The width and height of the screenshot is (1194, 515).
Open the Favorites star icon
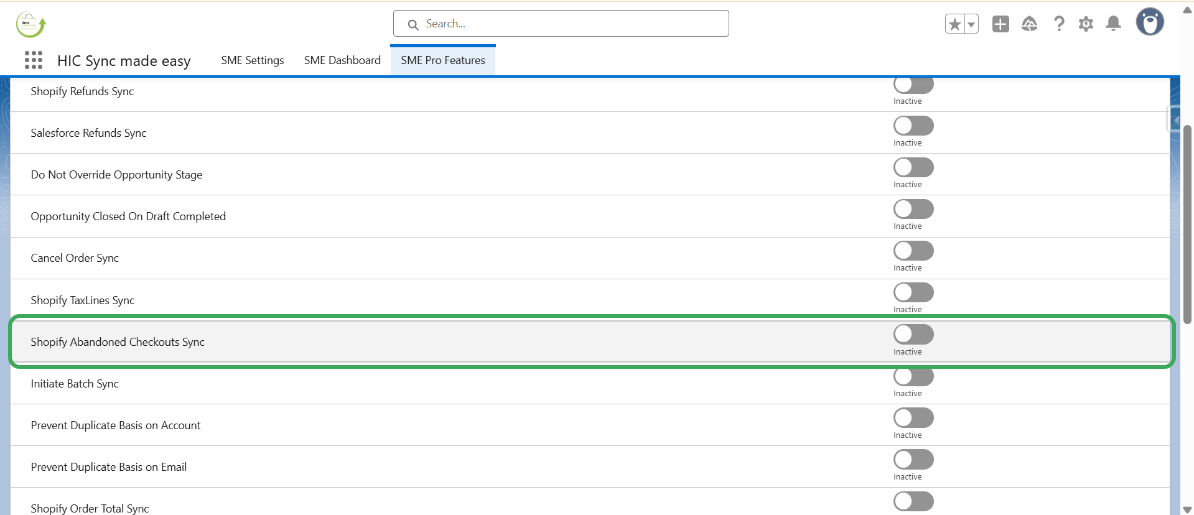click(x=955, y=24)
